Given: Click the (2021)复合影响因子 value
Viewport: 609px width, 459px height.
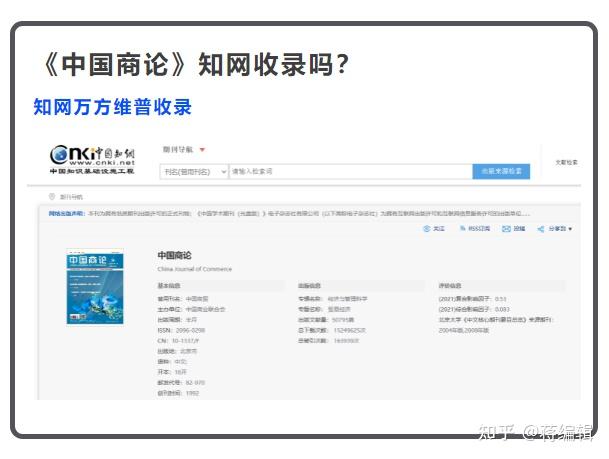Looking at the screenshot, I should (x=501, y=299).
